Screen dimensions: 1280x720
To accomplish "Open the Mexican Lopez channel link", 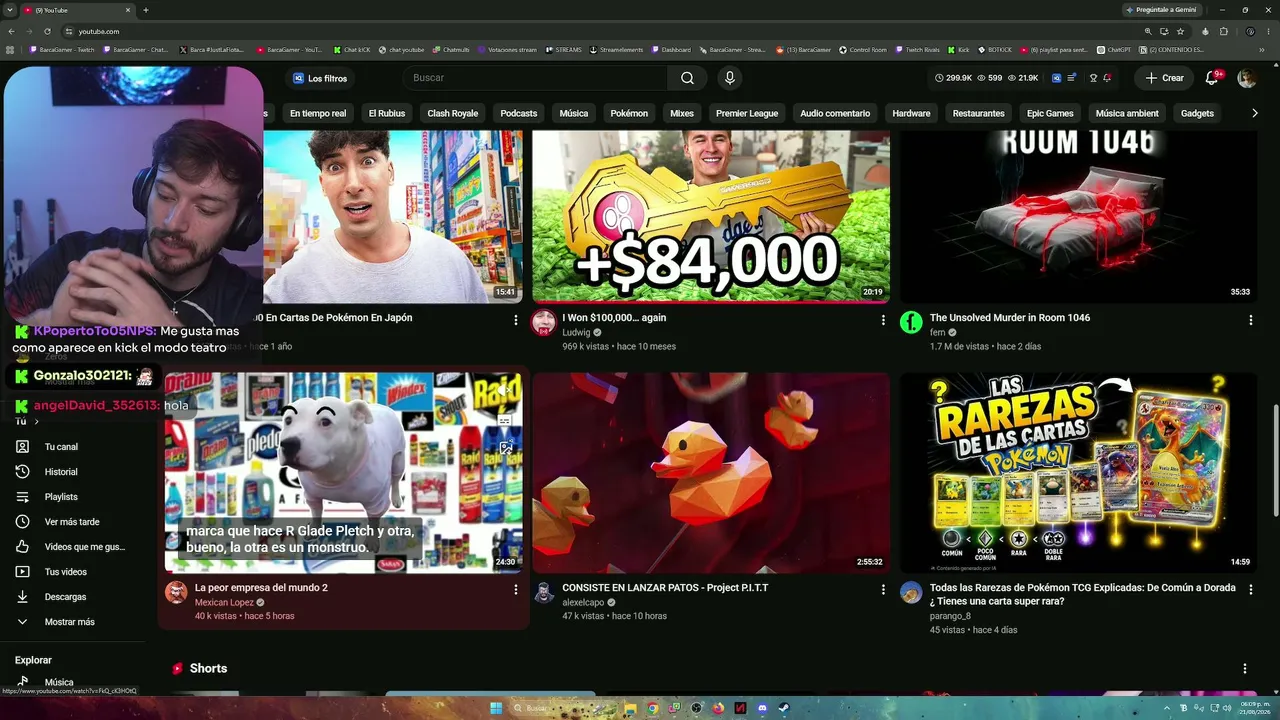I will (x=224, y=602).
